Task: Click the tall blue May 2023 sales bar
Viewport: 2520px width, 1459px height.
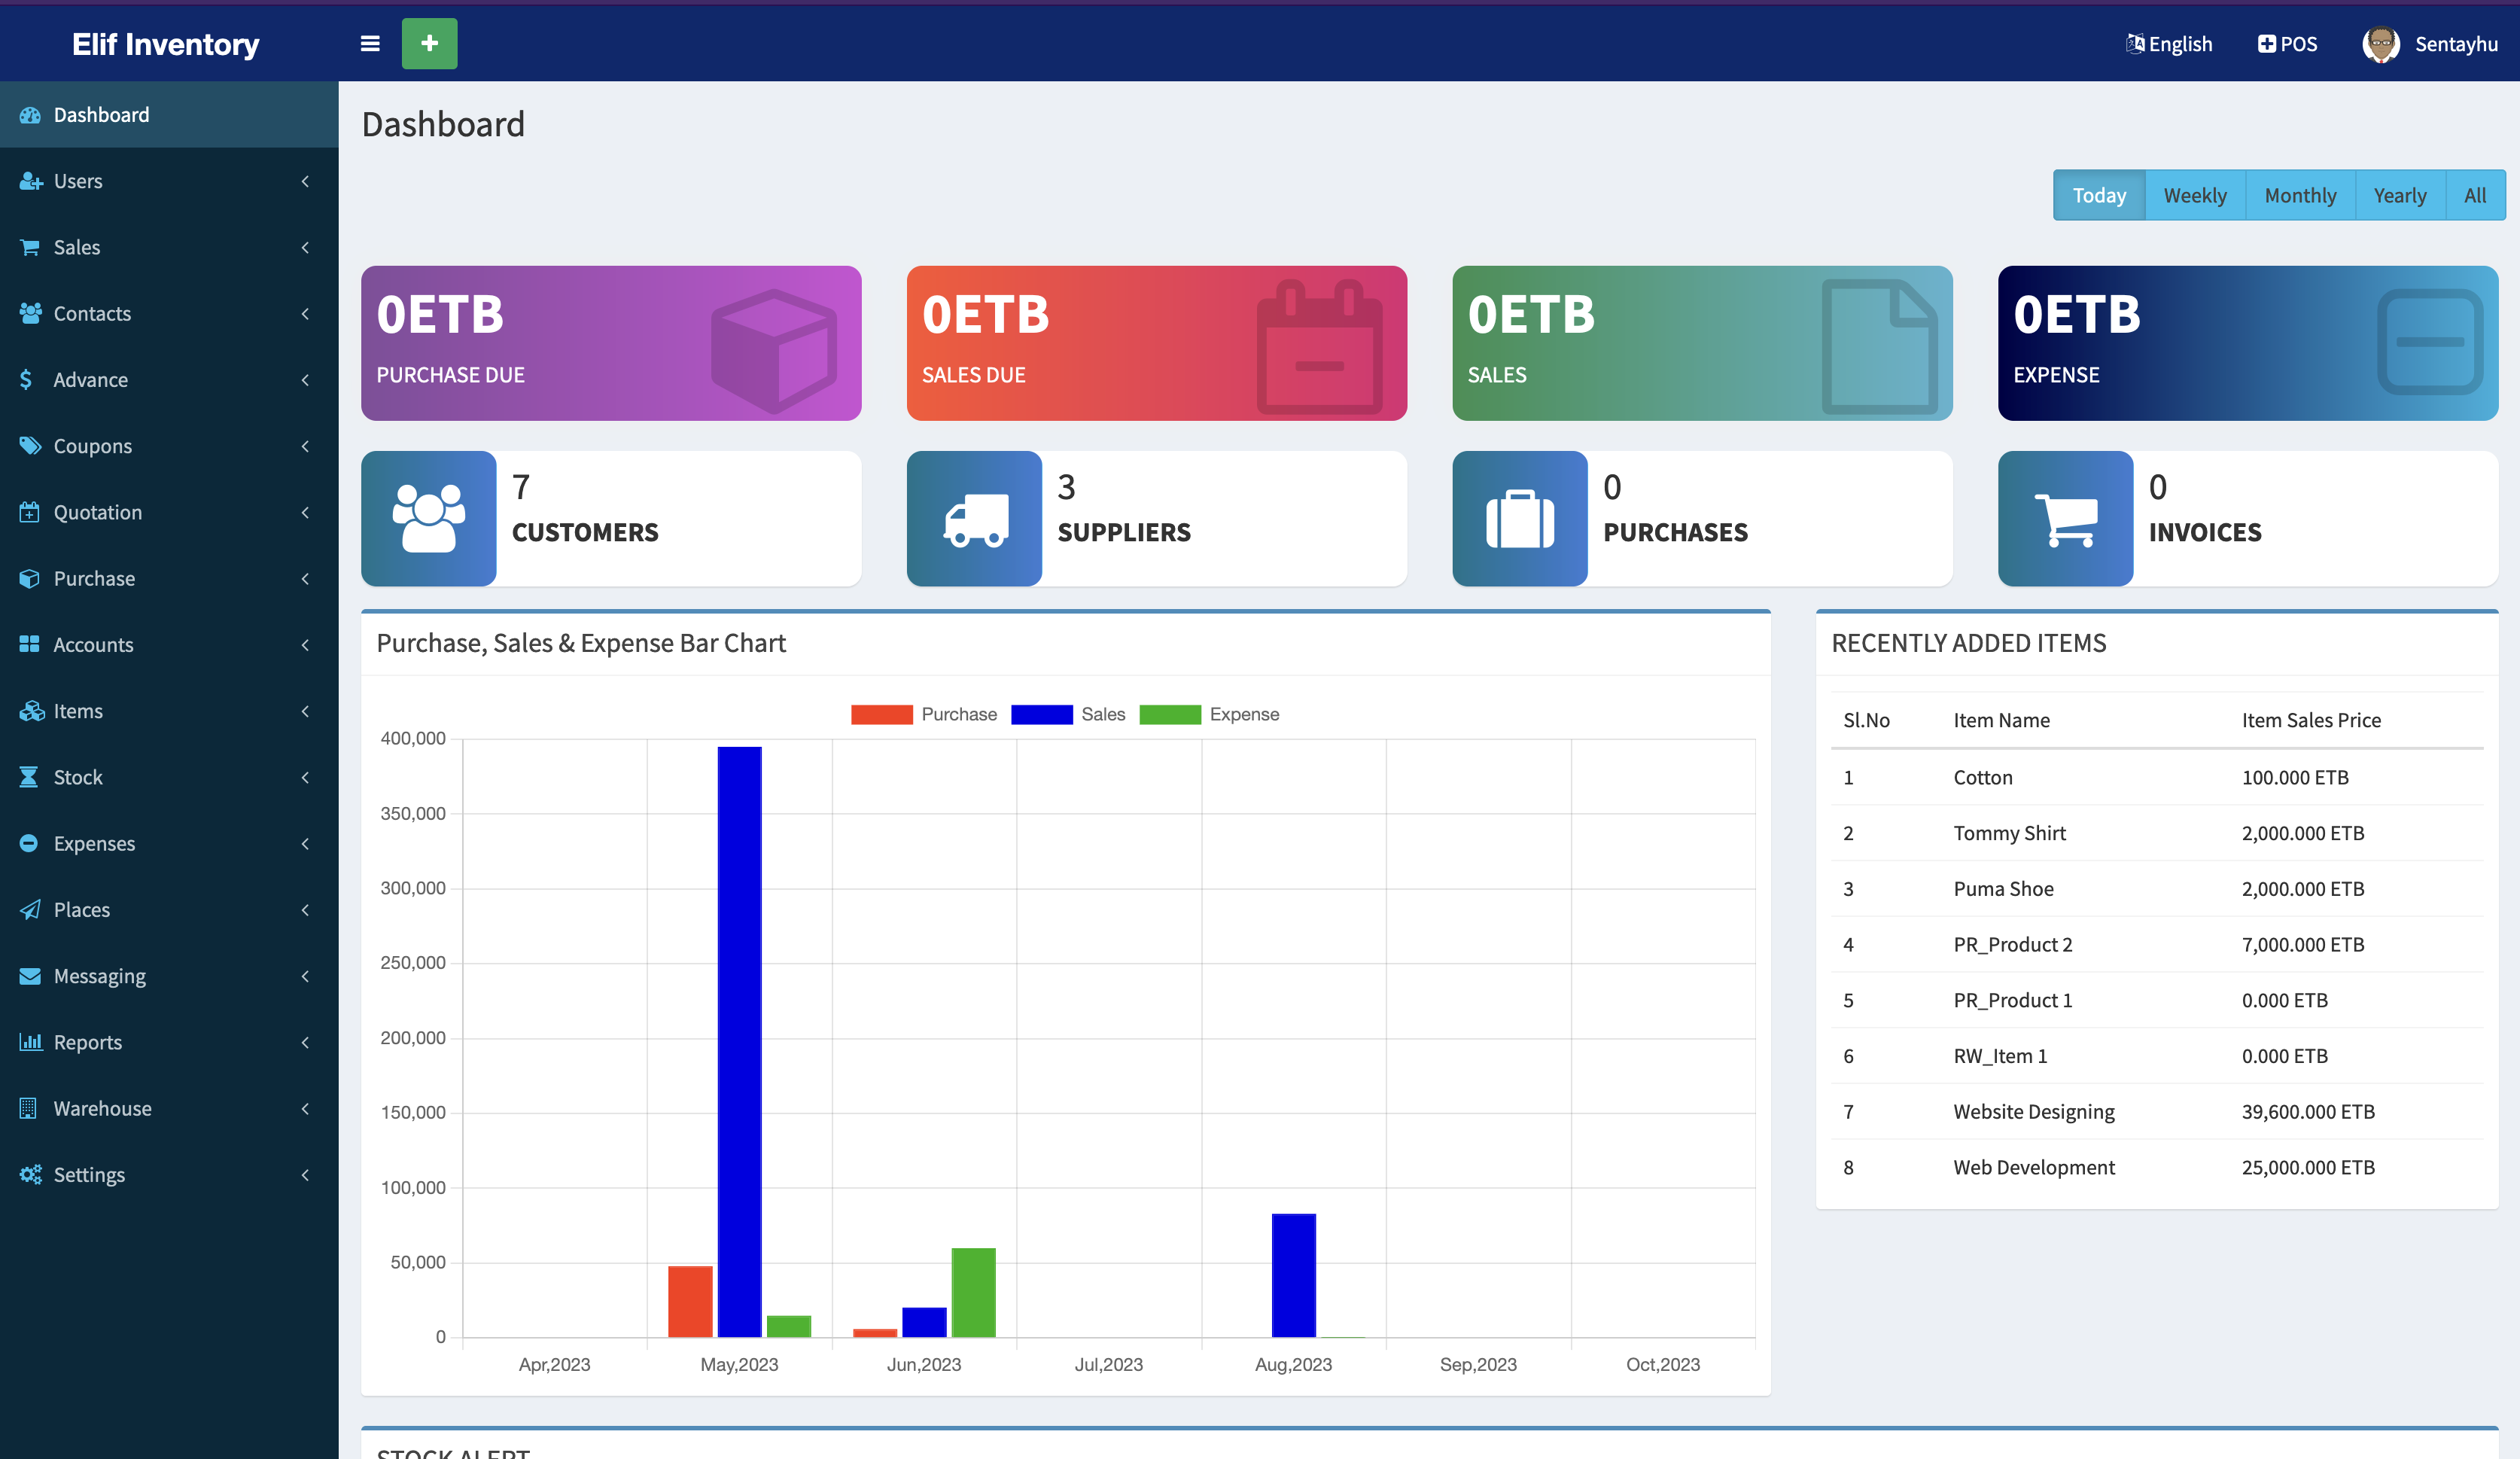Action: click(739, 1040)
